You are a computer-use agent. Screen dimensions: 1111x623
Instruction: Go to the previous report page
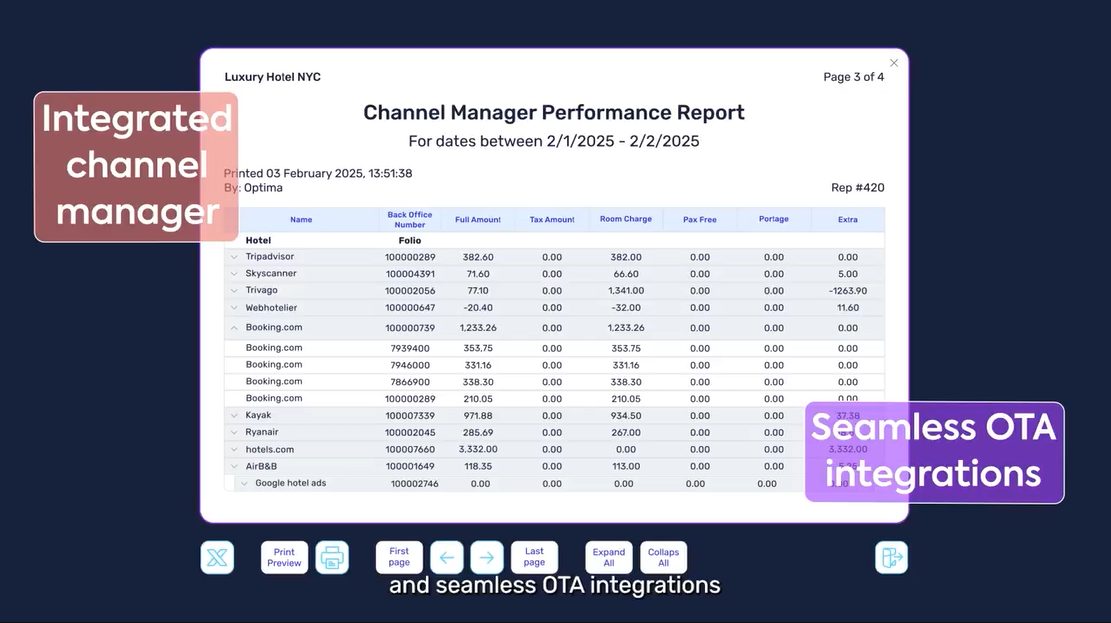(446, 557)
